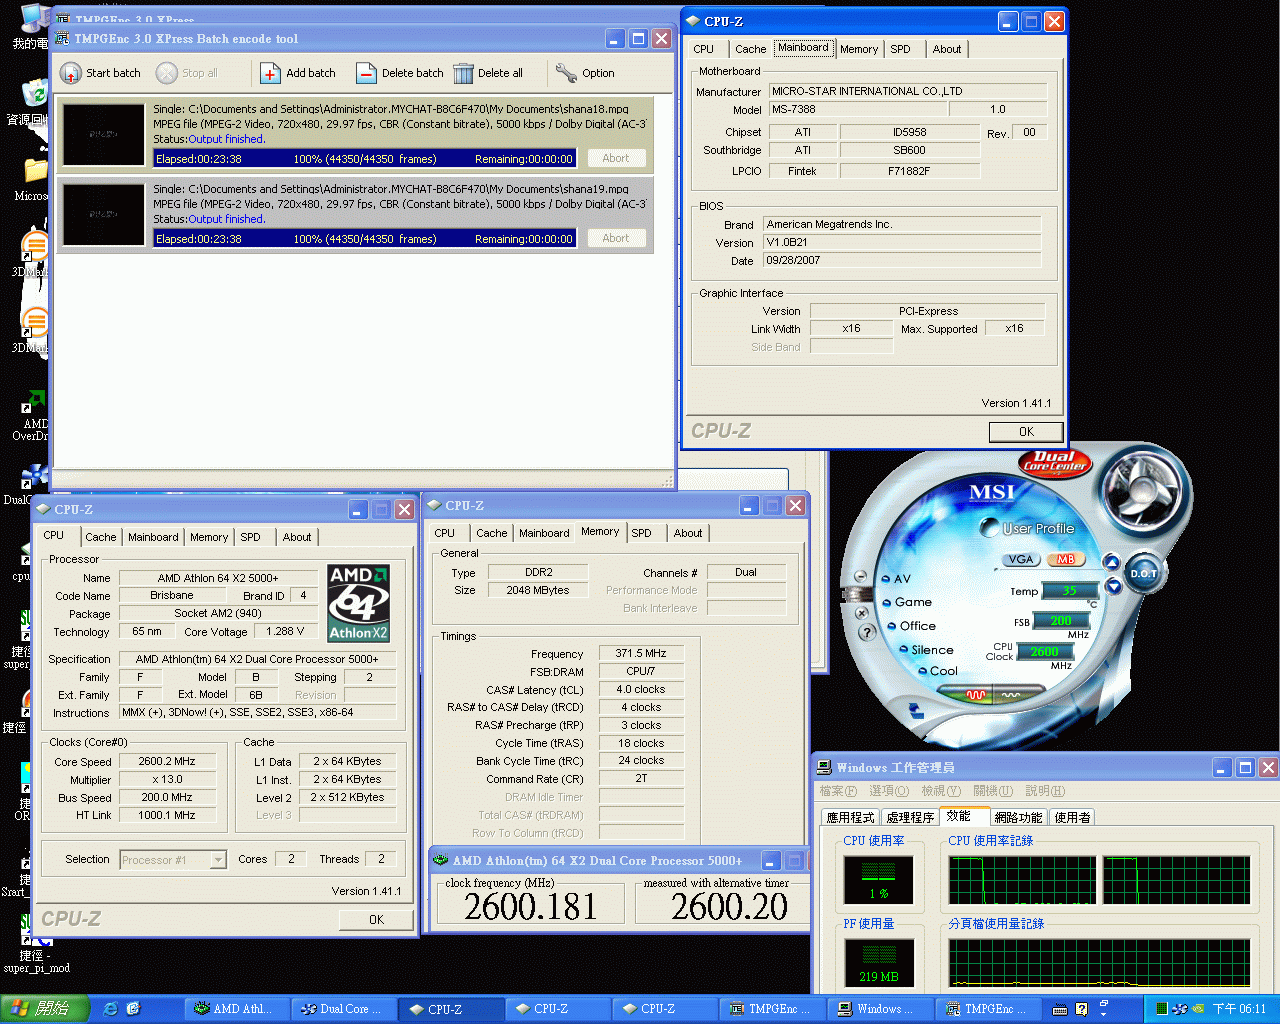Click the D.O.T round button
Viewport: 1280px width, 1024px height.
(x=1143, y=573)
